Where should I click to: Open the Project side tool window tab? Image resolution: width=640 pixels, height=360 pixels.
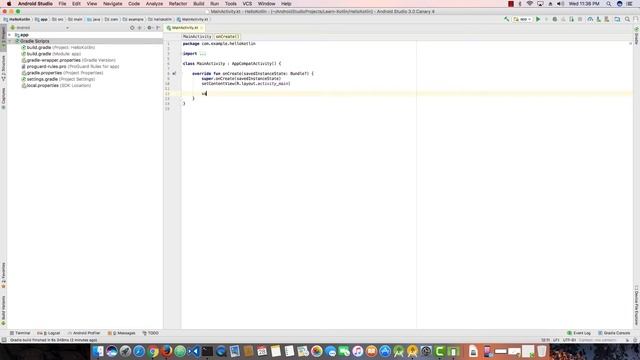(x=3, y=38)
